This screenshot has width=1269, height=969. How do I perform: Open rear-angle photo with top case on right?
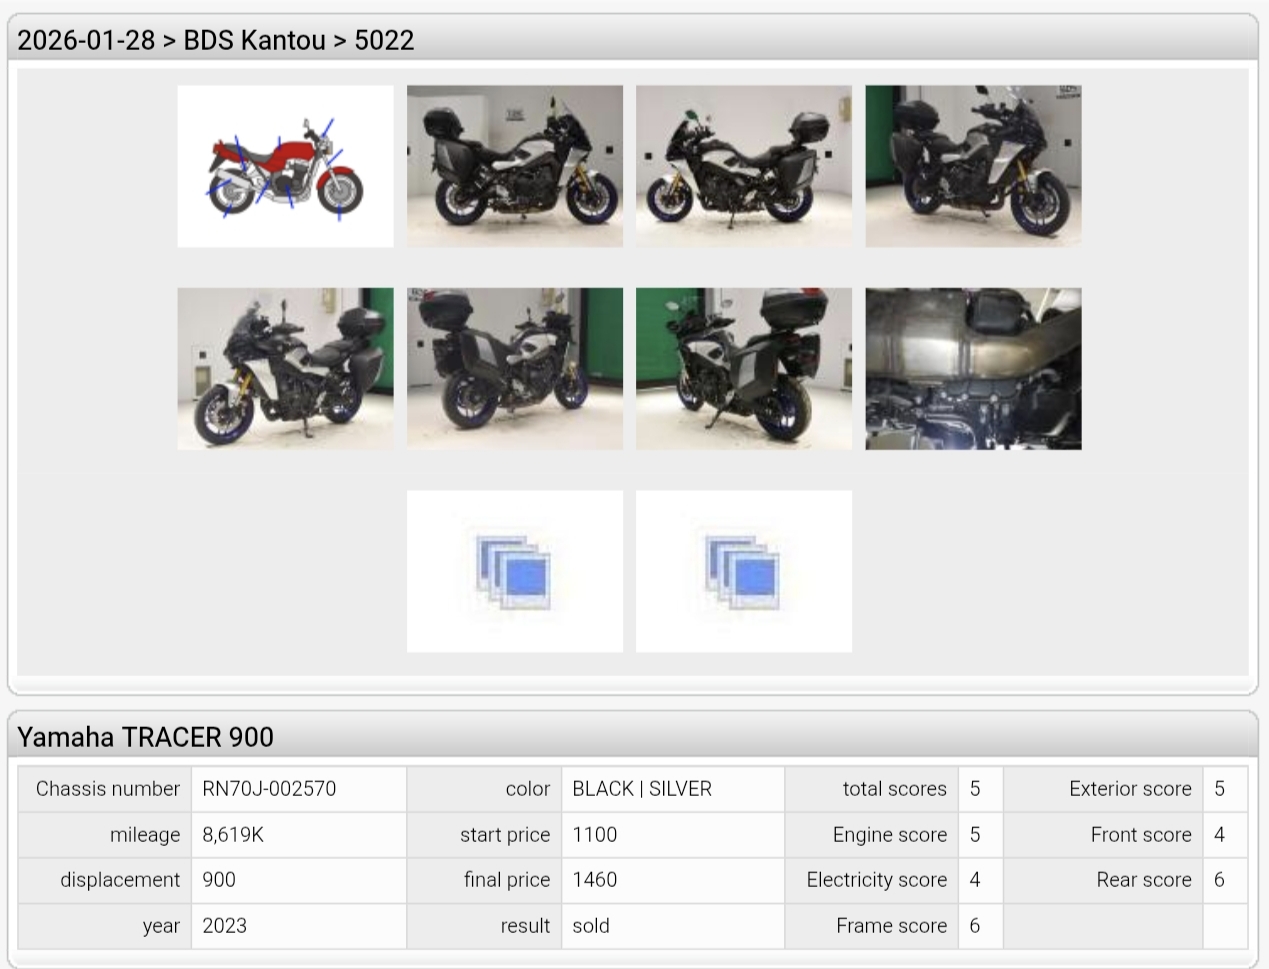tap(743, 369)
